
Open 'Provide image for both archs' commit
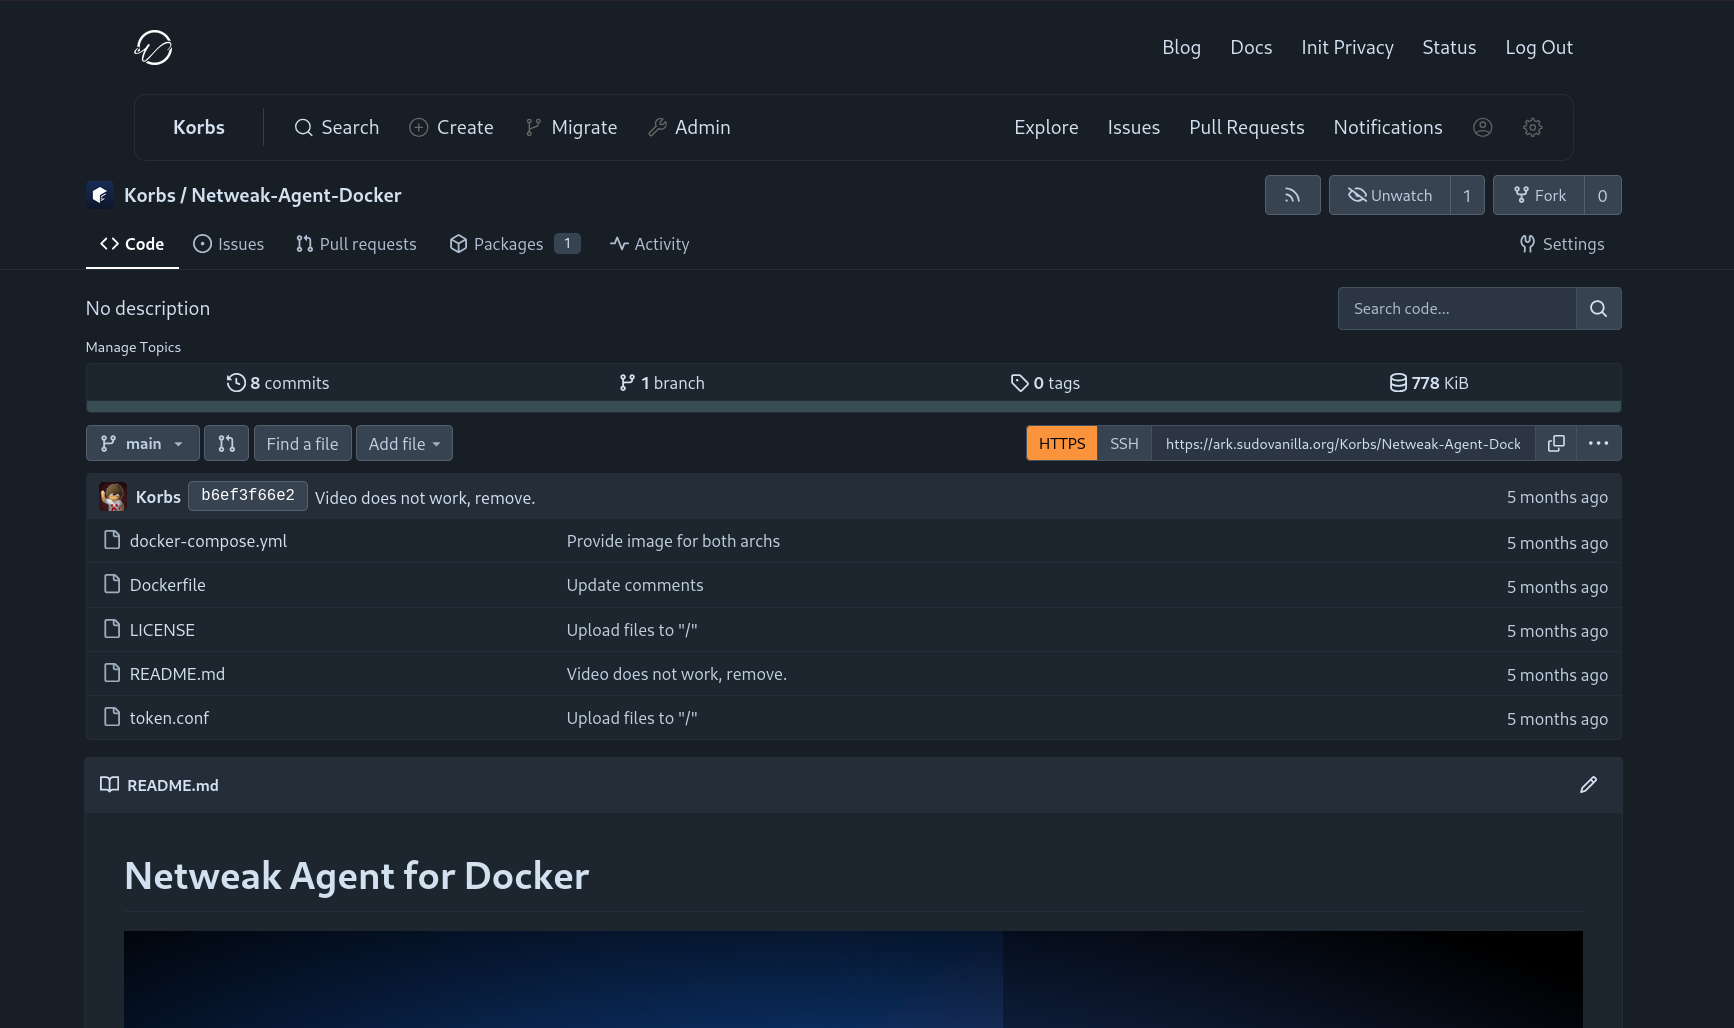point(673,541)
